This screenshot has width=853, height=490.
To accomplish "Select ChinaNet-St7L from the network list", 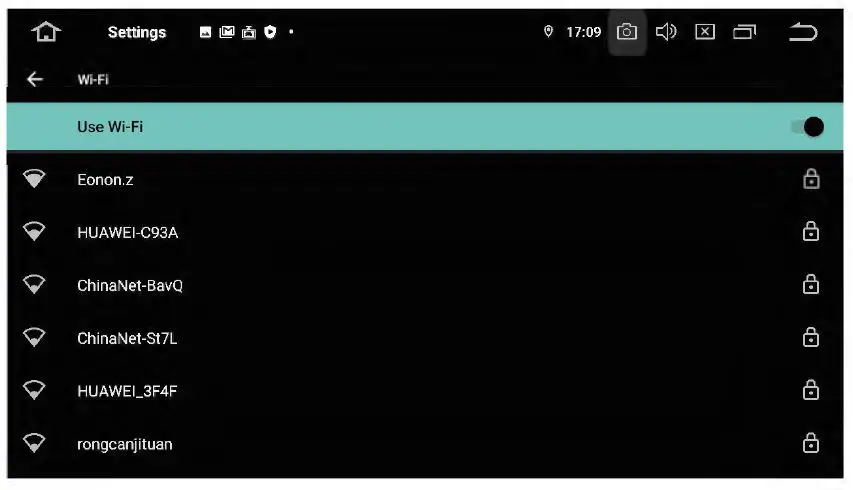I will click(x=425, y=338).
